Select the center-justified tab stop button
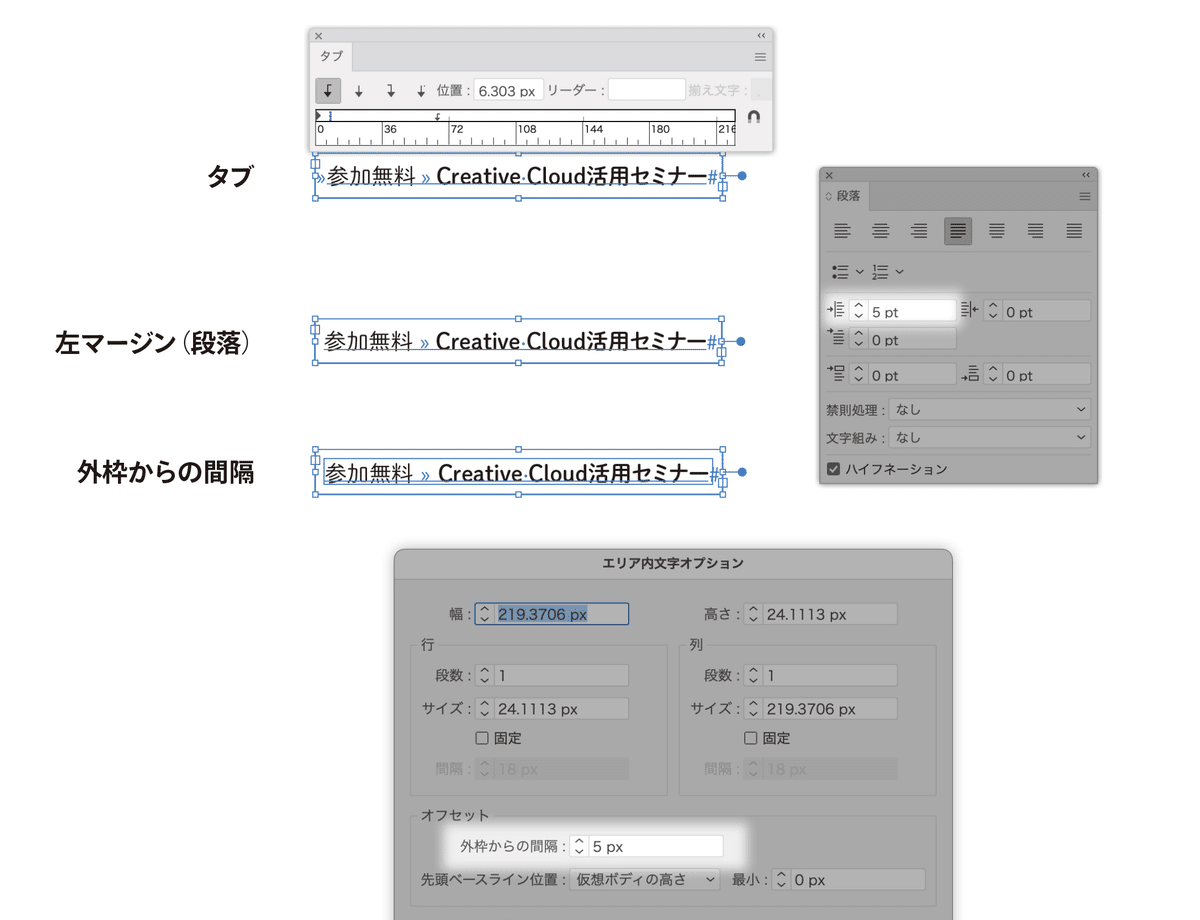Viewport: 1200px width, 920px height. pos(359,90)
